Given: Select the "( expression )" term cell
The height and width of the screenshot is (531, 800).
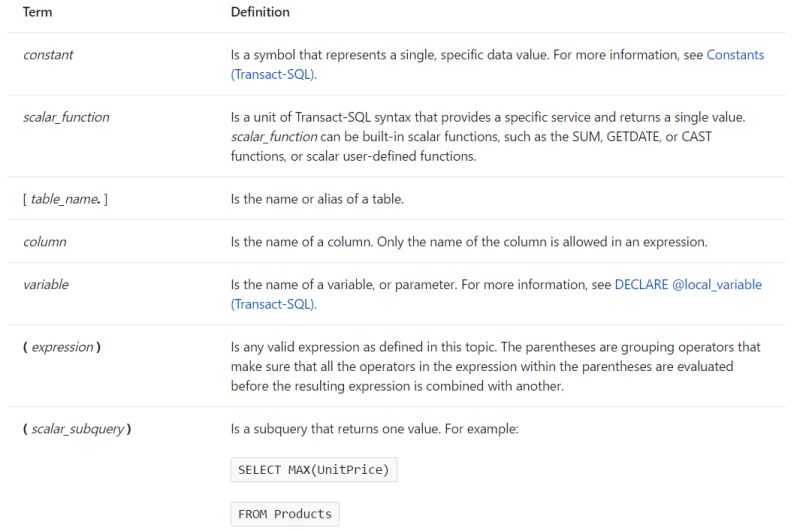Looking at the screenshot, I should (62, 347).
